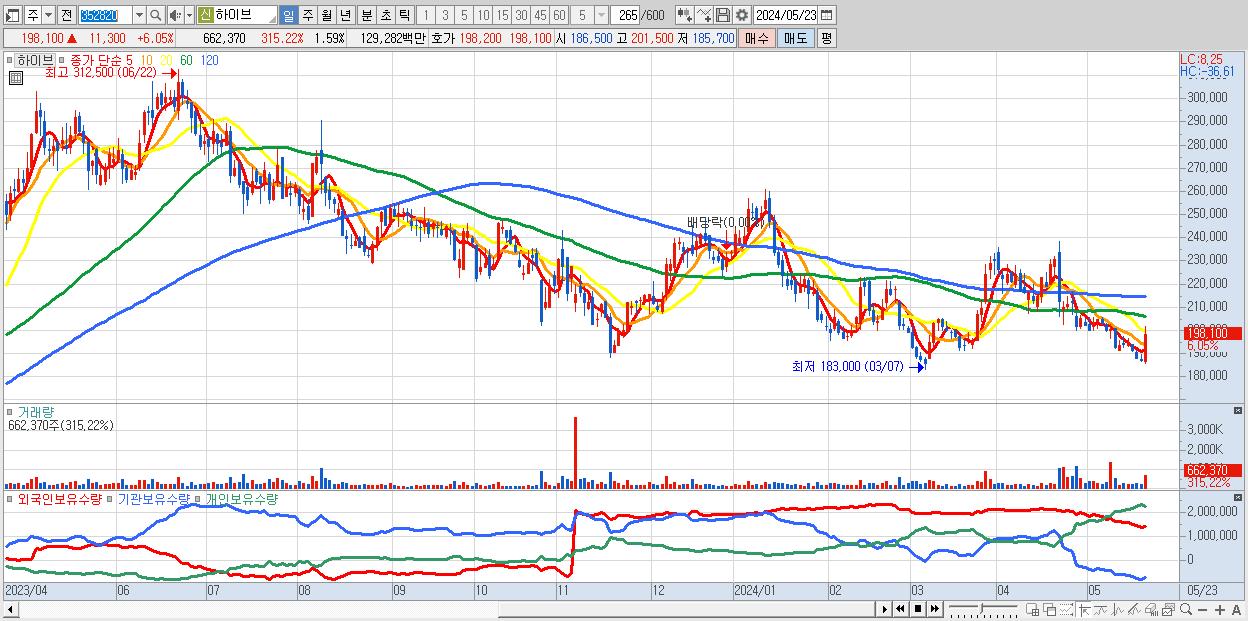Choose the 60 interval button
The image size is (1248, 621).
tap(559, 15)
